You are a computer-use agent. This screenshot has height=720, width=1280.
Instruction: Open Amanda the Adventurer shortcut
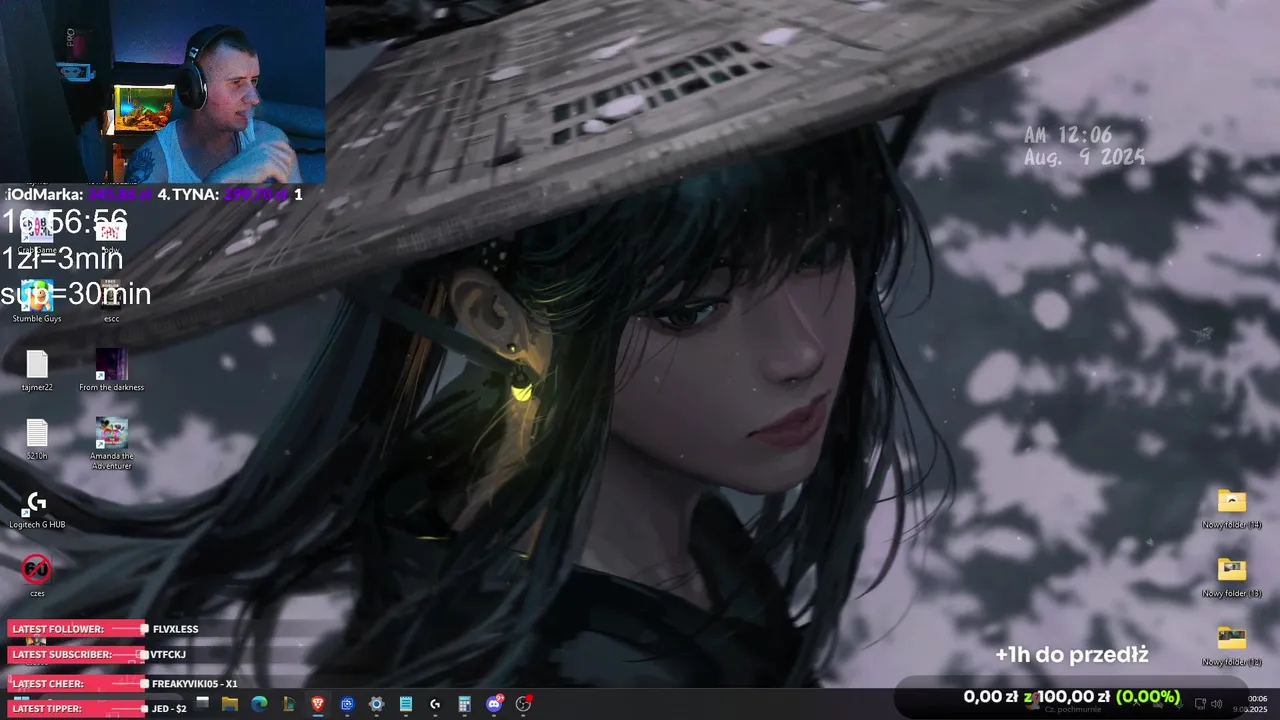(x=111, y=443)
